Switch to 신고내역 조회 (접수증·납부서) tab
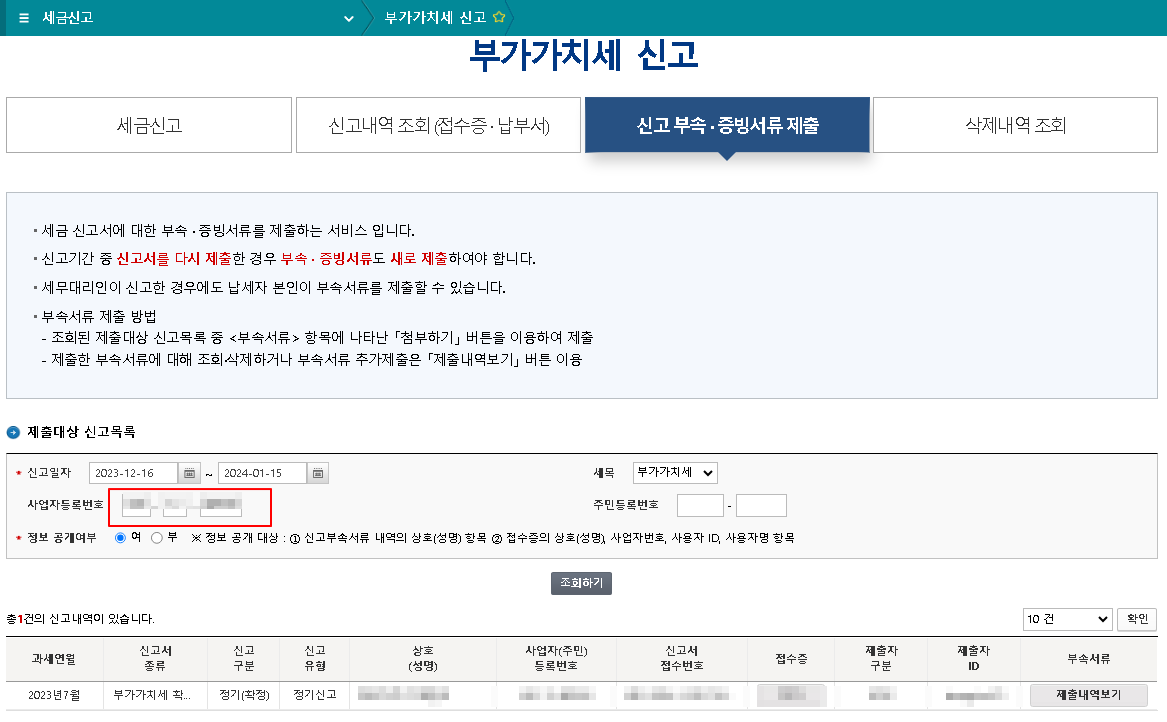Screen dimensions: 1167x722 pos(438,125)
